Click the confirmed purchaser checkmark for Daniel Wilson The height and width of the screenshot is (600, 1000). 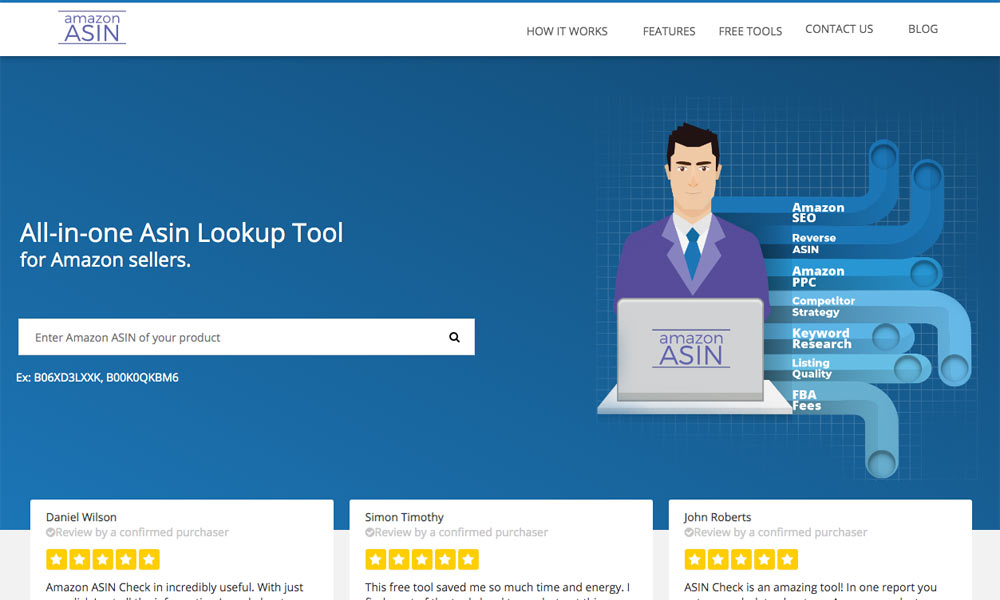coord(51,533)
